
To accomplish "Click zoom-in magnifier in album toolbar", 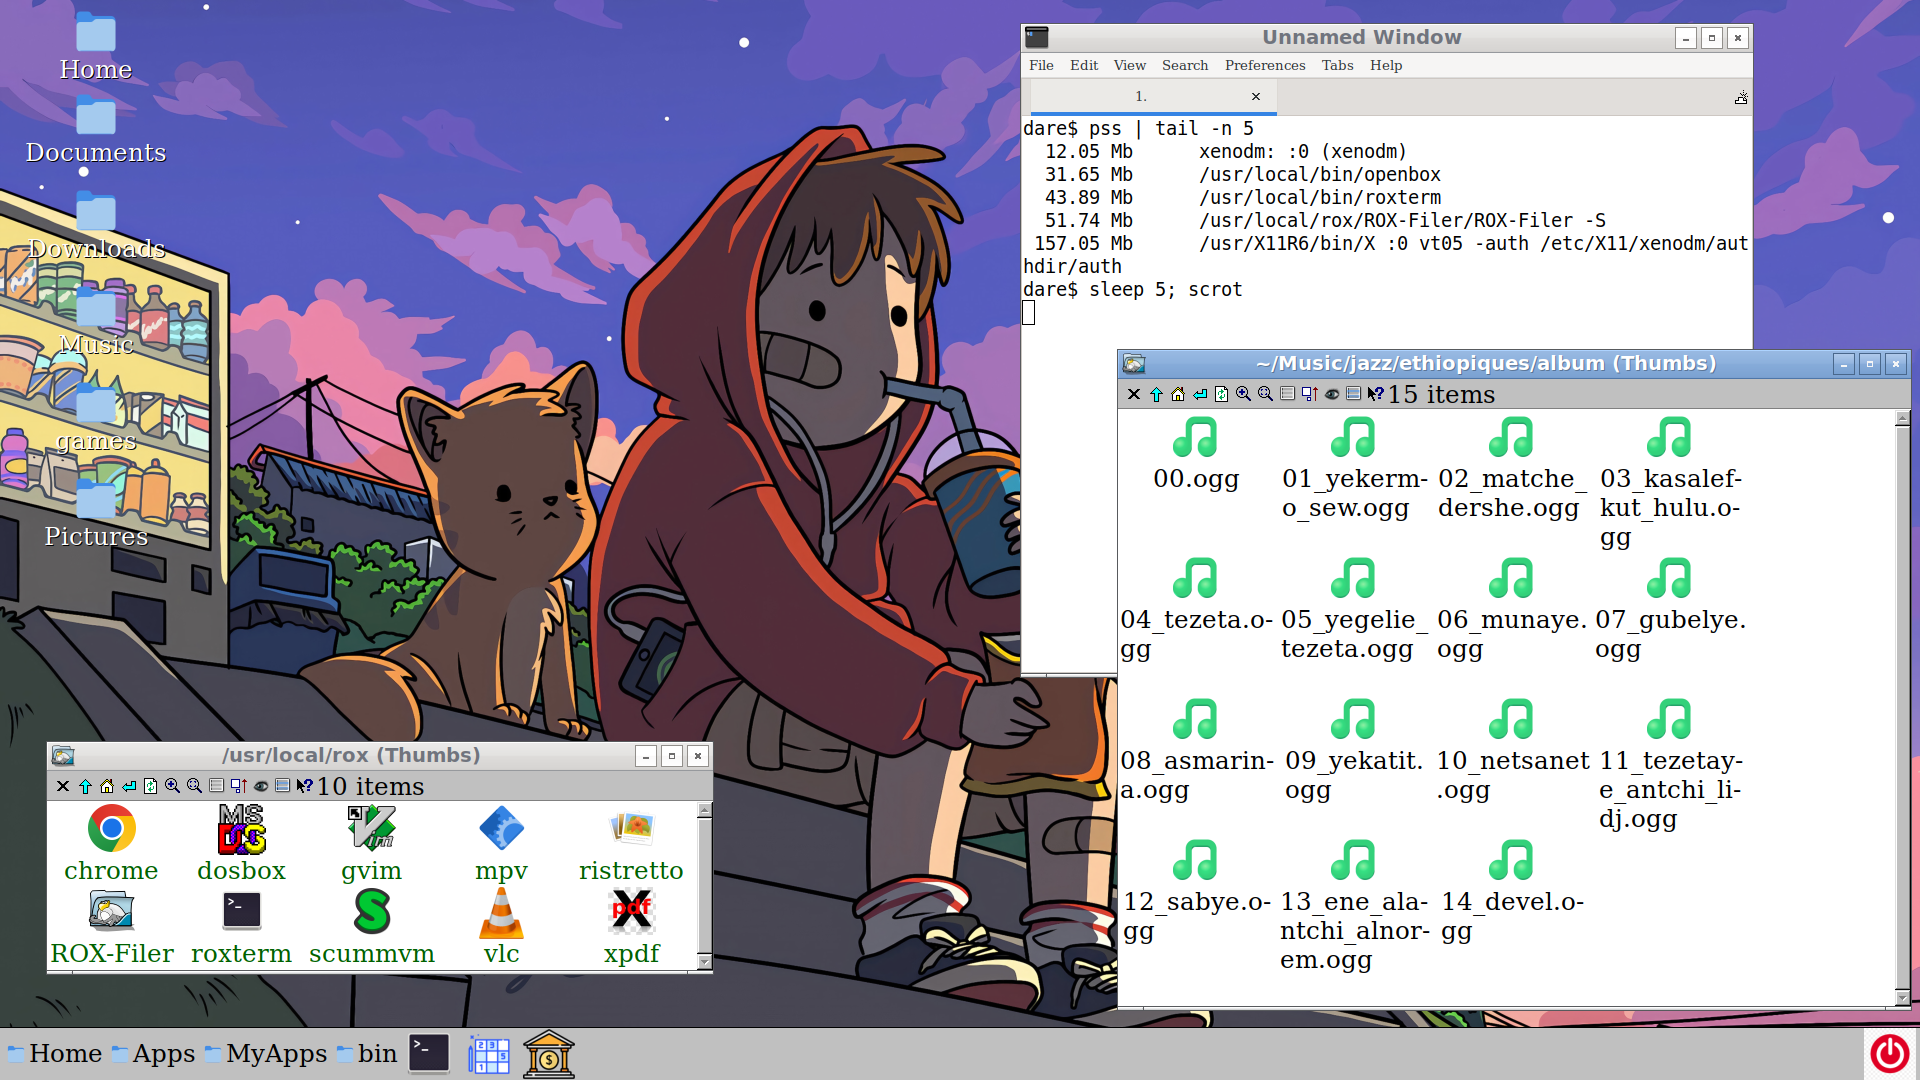I will tap(1243, 395).
